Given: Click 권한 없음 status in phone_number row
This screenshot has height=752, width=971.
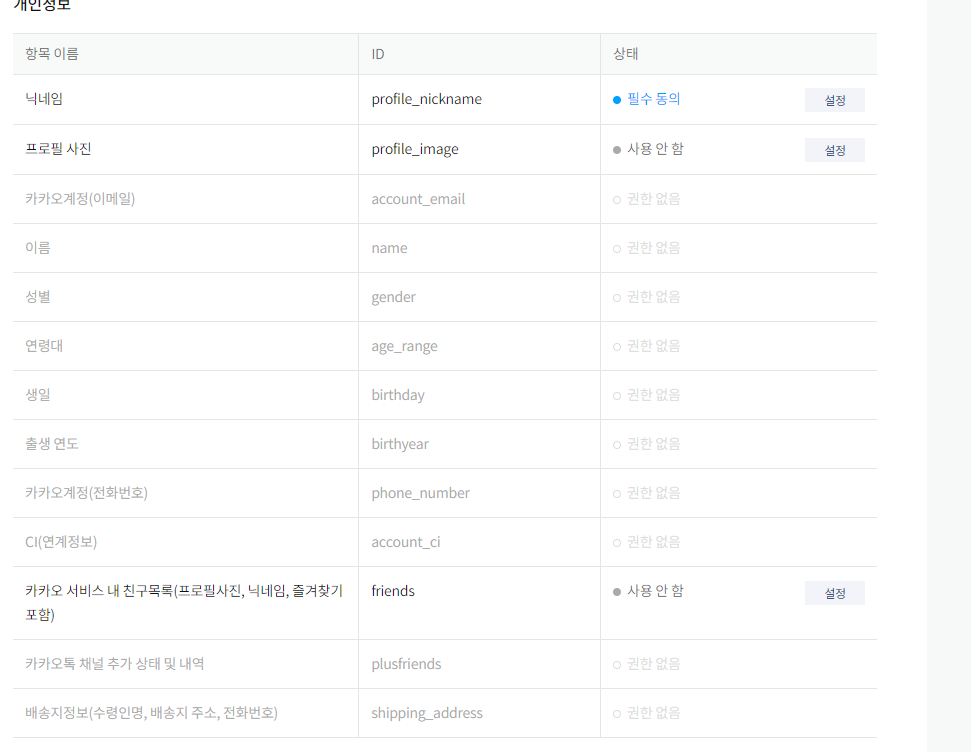Looking at the screenshot, I should [x=653, y=492].
